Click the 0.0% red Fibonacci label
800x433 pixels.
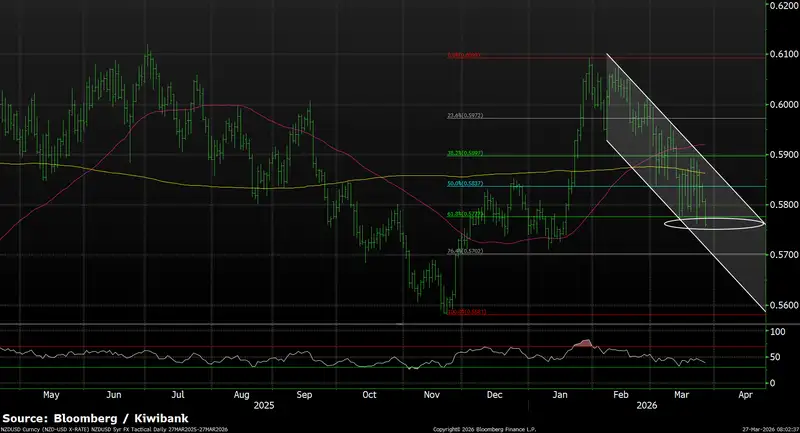click(464, 55)
